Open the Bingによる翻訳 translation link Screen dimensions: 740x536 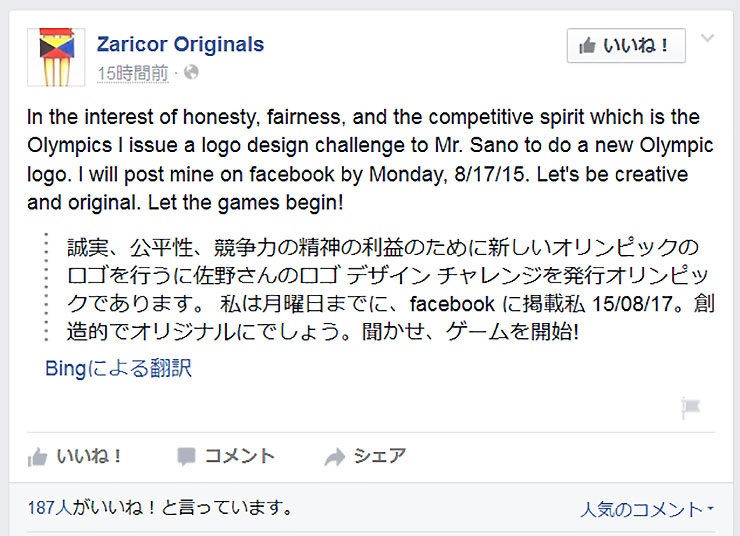[118, 368]
